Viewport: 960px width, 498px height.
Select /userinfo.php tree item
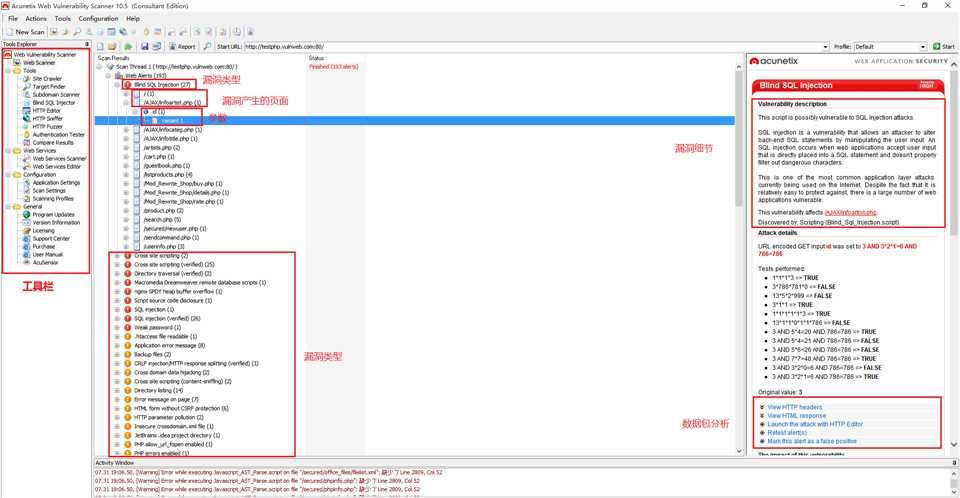(x=163, y=246)
